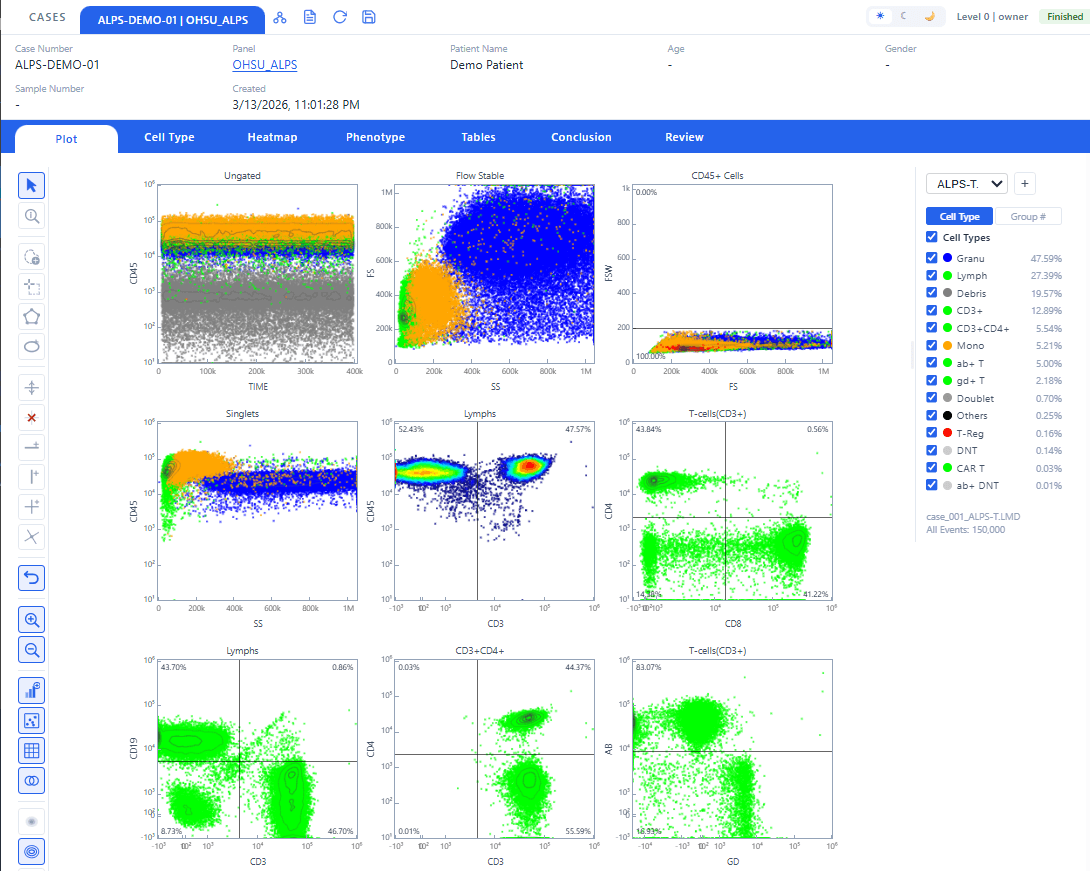Image resolution: width=1090 pixels, height=871 pixels.
Task: Switch to density plot display
Action: 31,822
